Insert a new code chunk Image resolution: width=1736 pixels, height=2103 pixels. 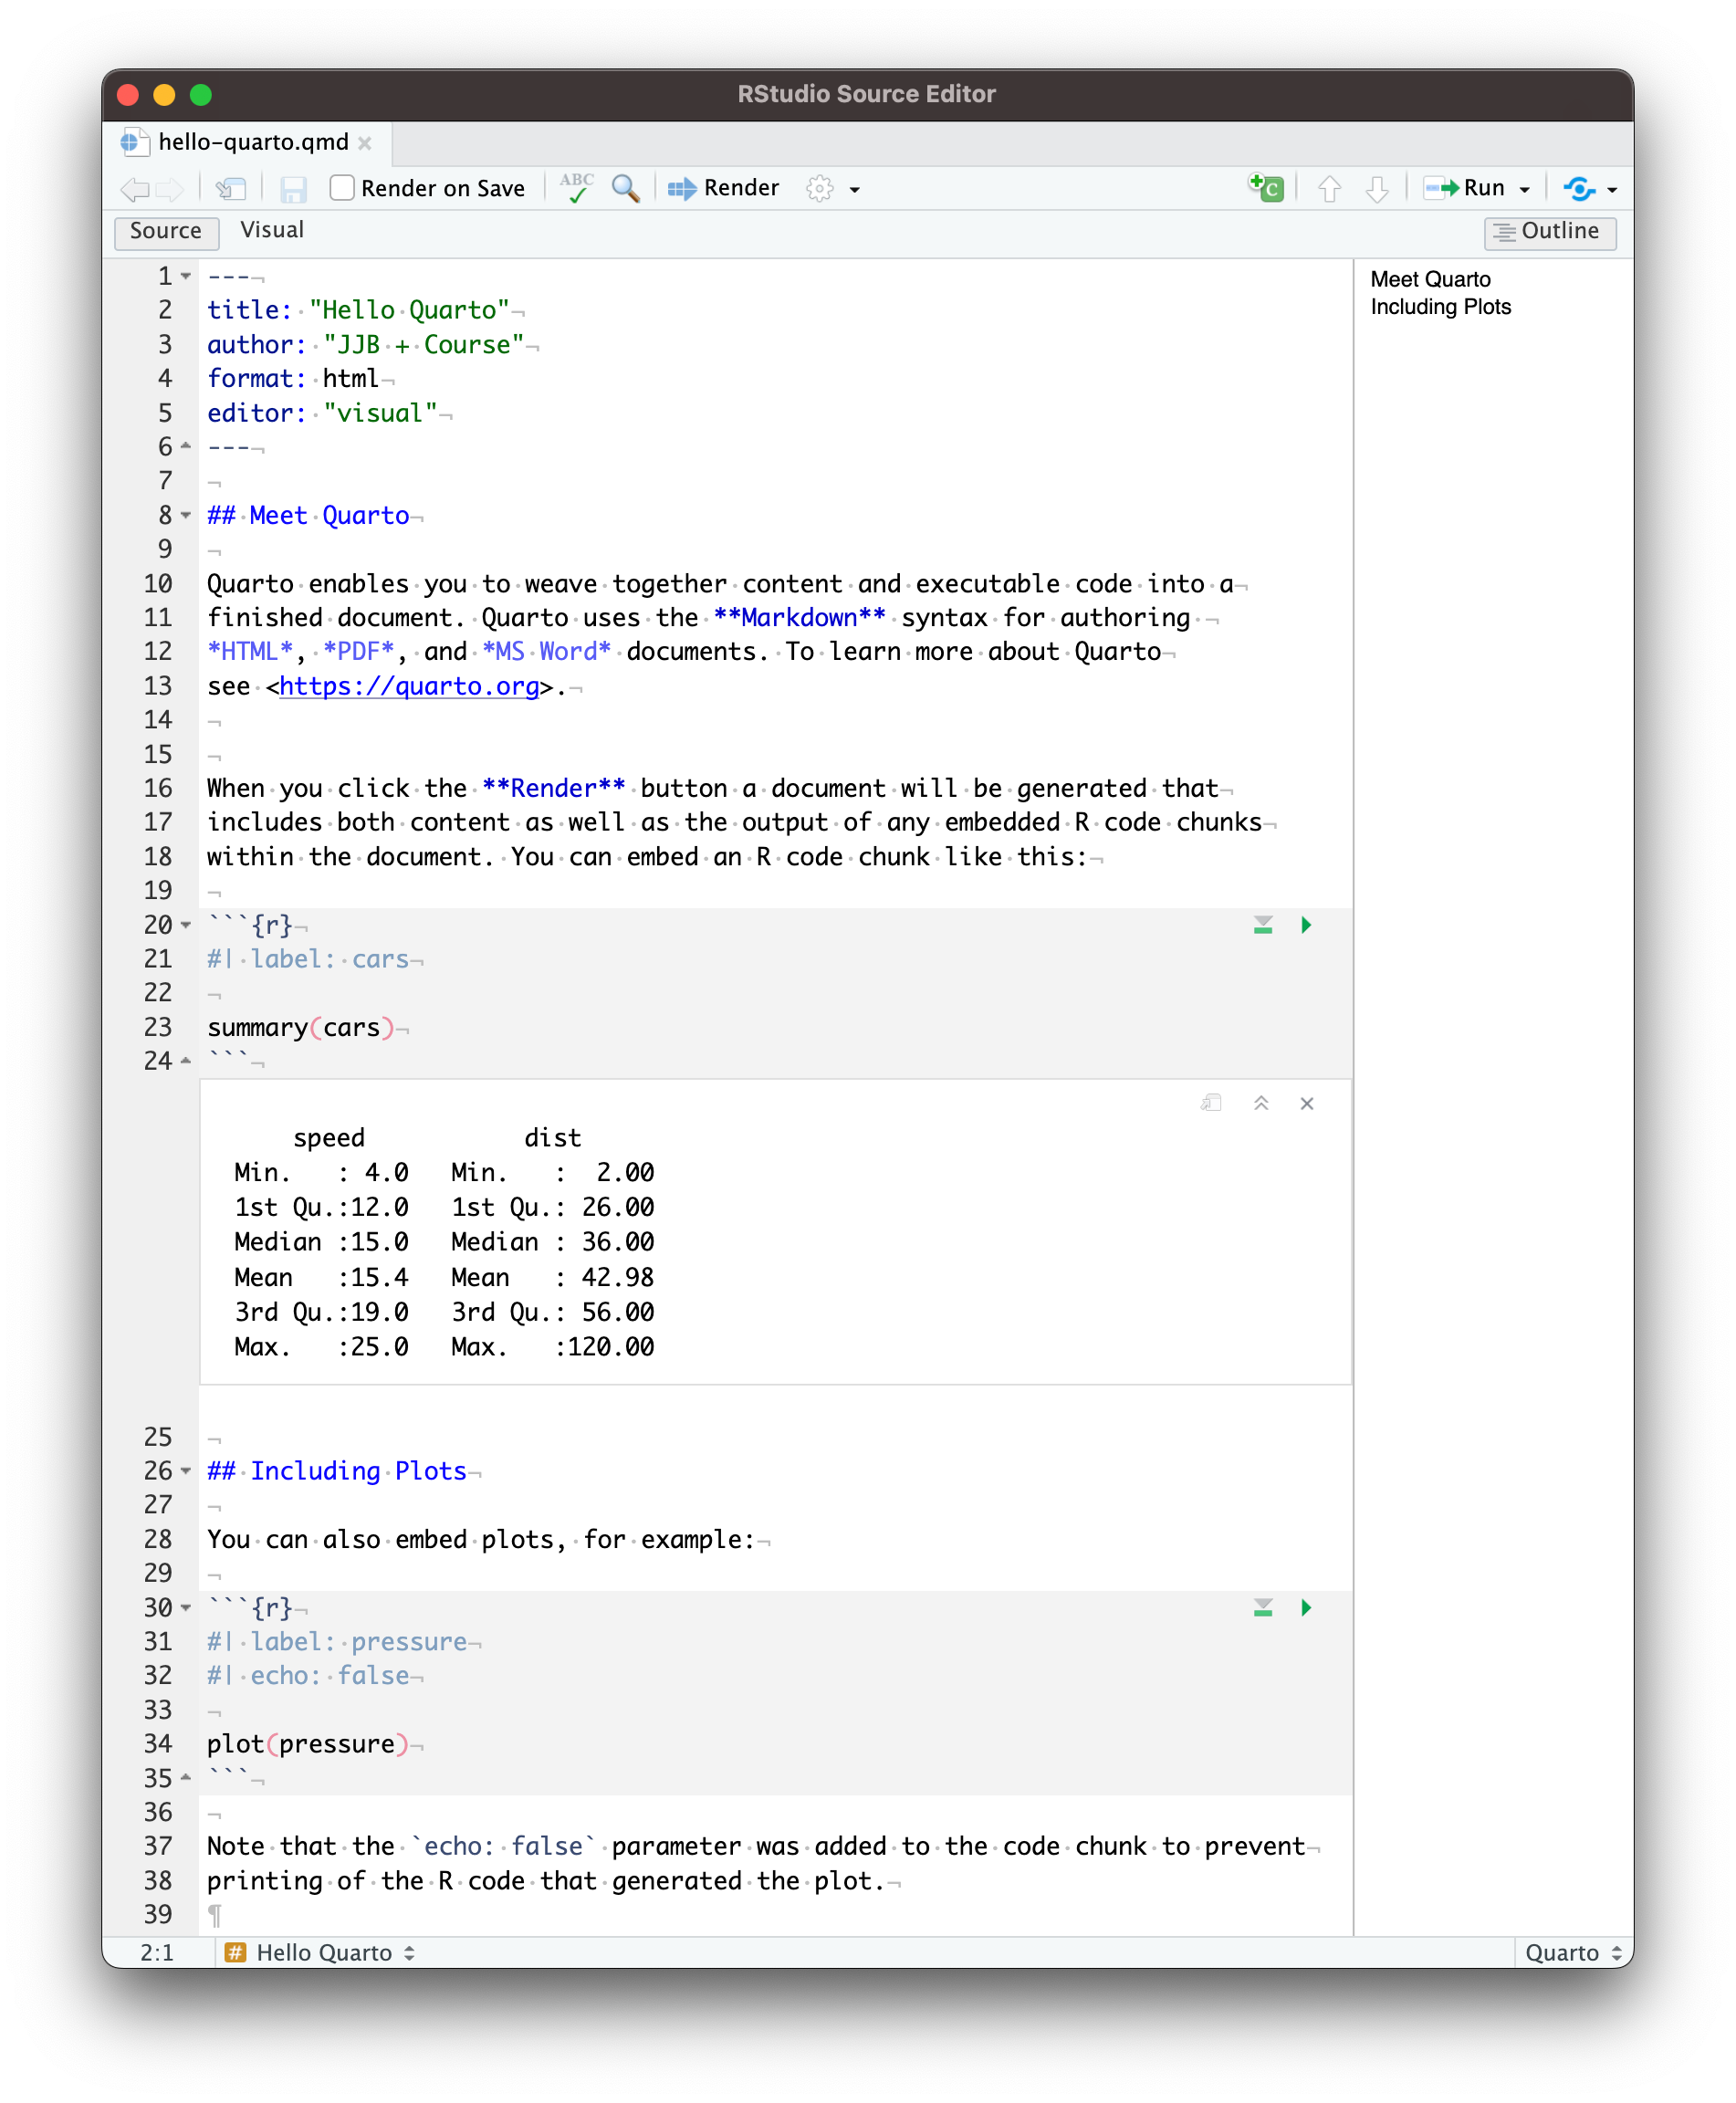pyautogui.click(x=1264, y=187)
